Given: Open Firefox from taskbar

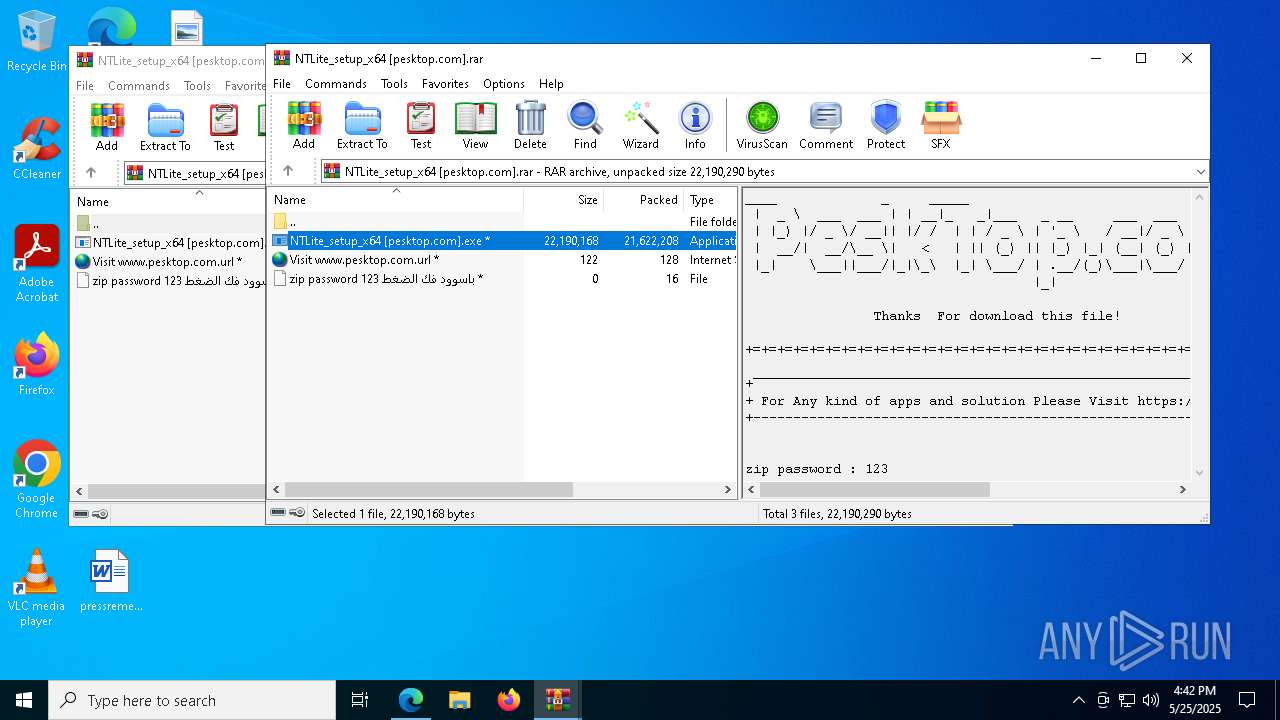Looking at the screenshot, I should (x=508, y=700).
